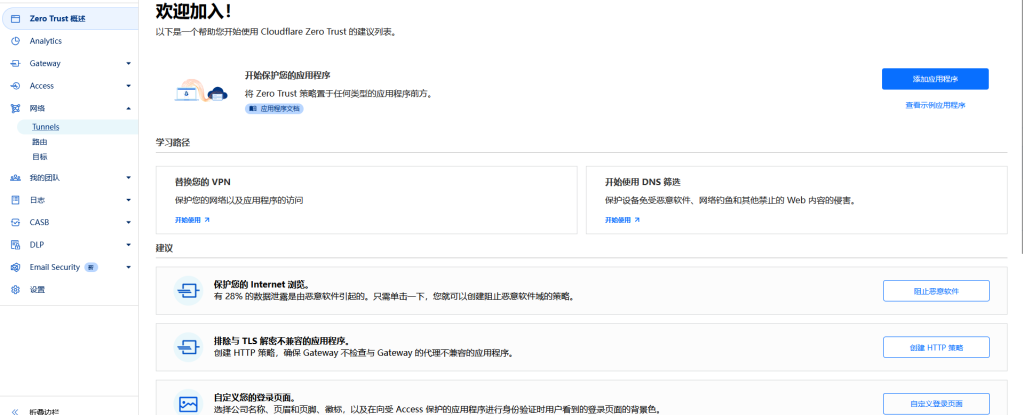Open Zero Trust 概述 page

click(71, 19)
